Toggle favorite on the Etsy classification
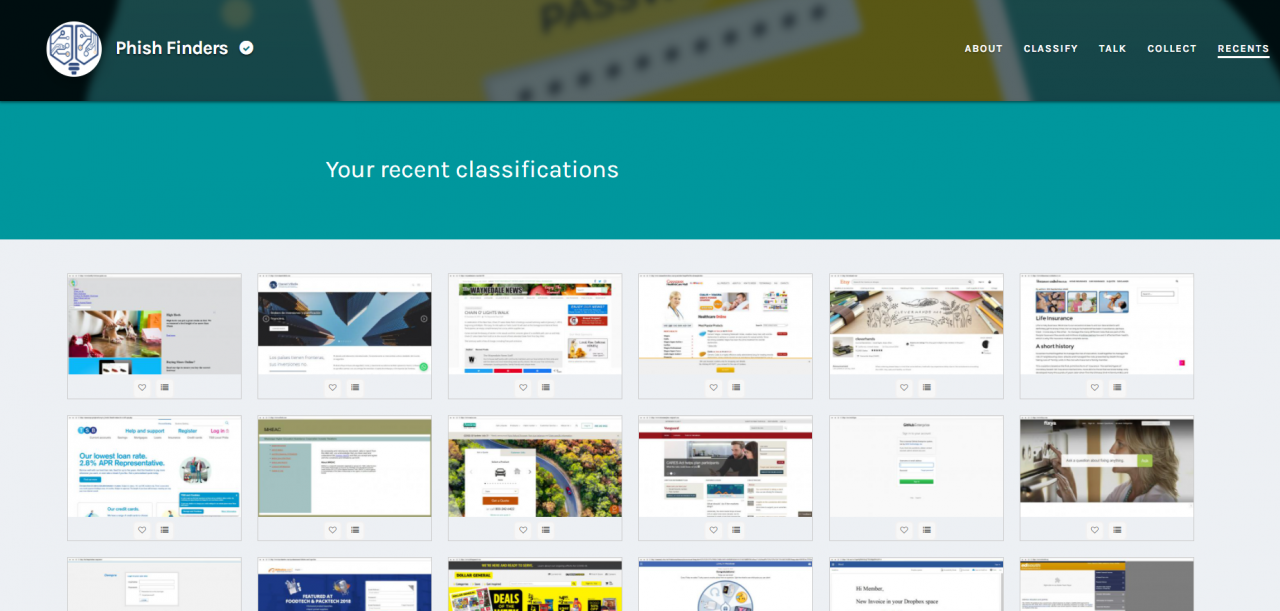Screen dimensions: 1280x611 (x=904, y=388)
